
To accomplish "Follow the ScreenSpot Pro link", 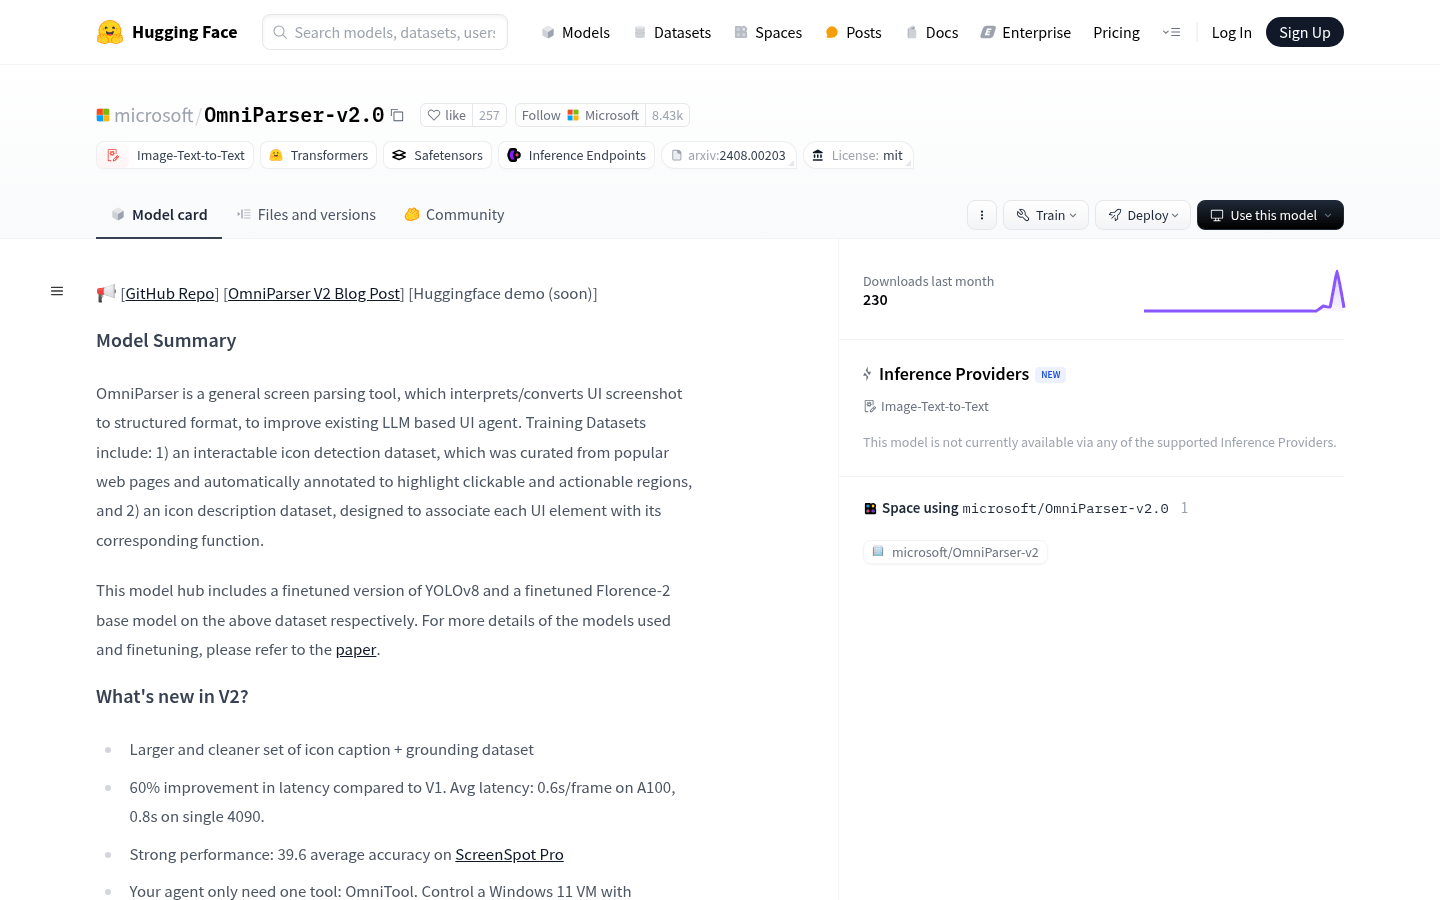I will point(509,854).
